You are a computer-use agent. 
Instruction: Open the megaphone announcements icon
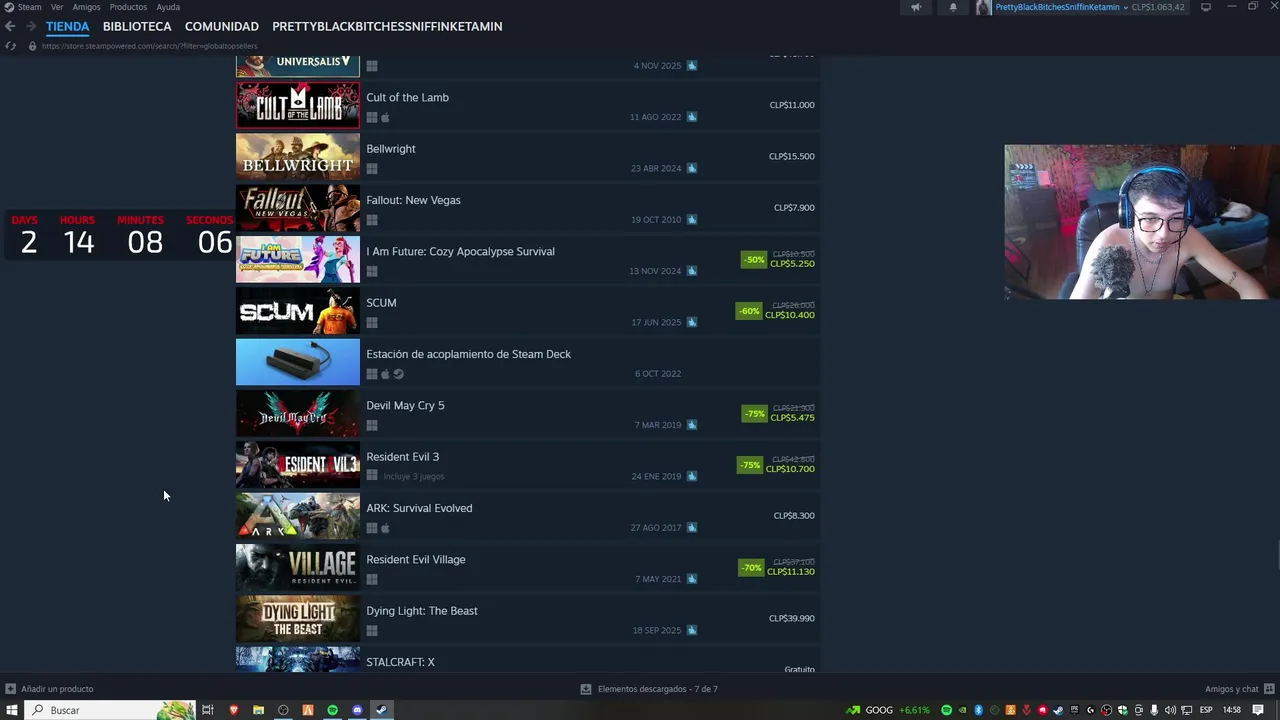(915, 7)
